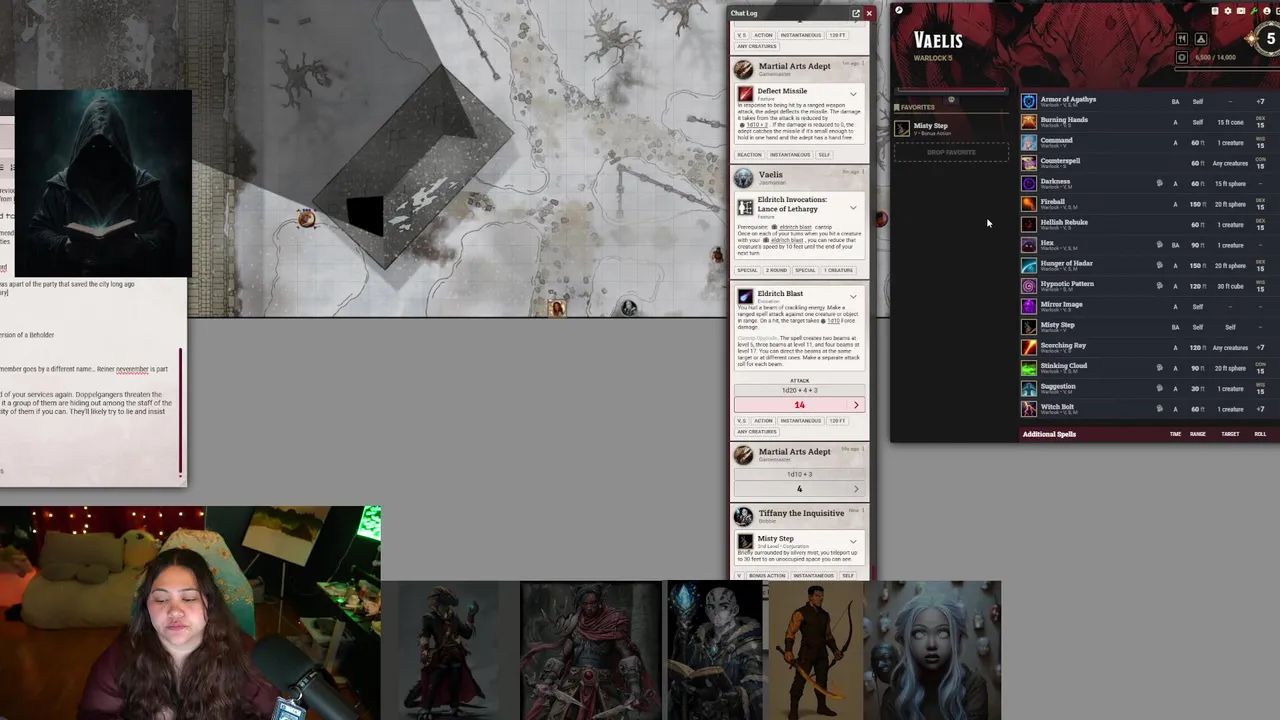Select the white-haired character portrait
This screenshot has width=1280, height=720.
932,651
